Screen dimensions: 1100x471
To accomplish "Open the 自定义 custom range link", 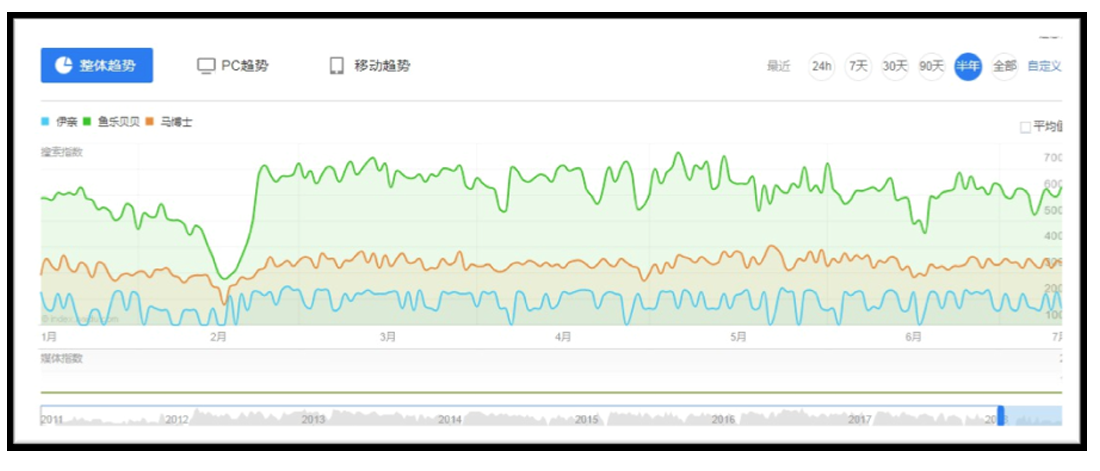I will click(x=1044, y=67).
